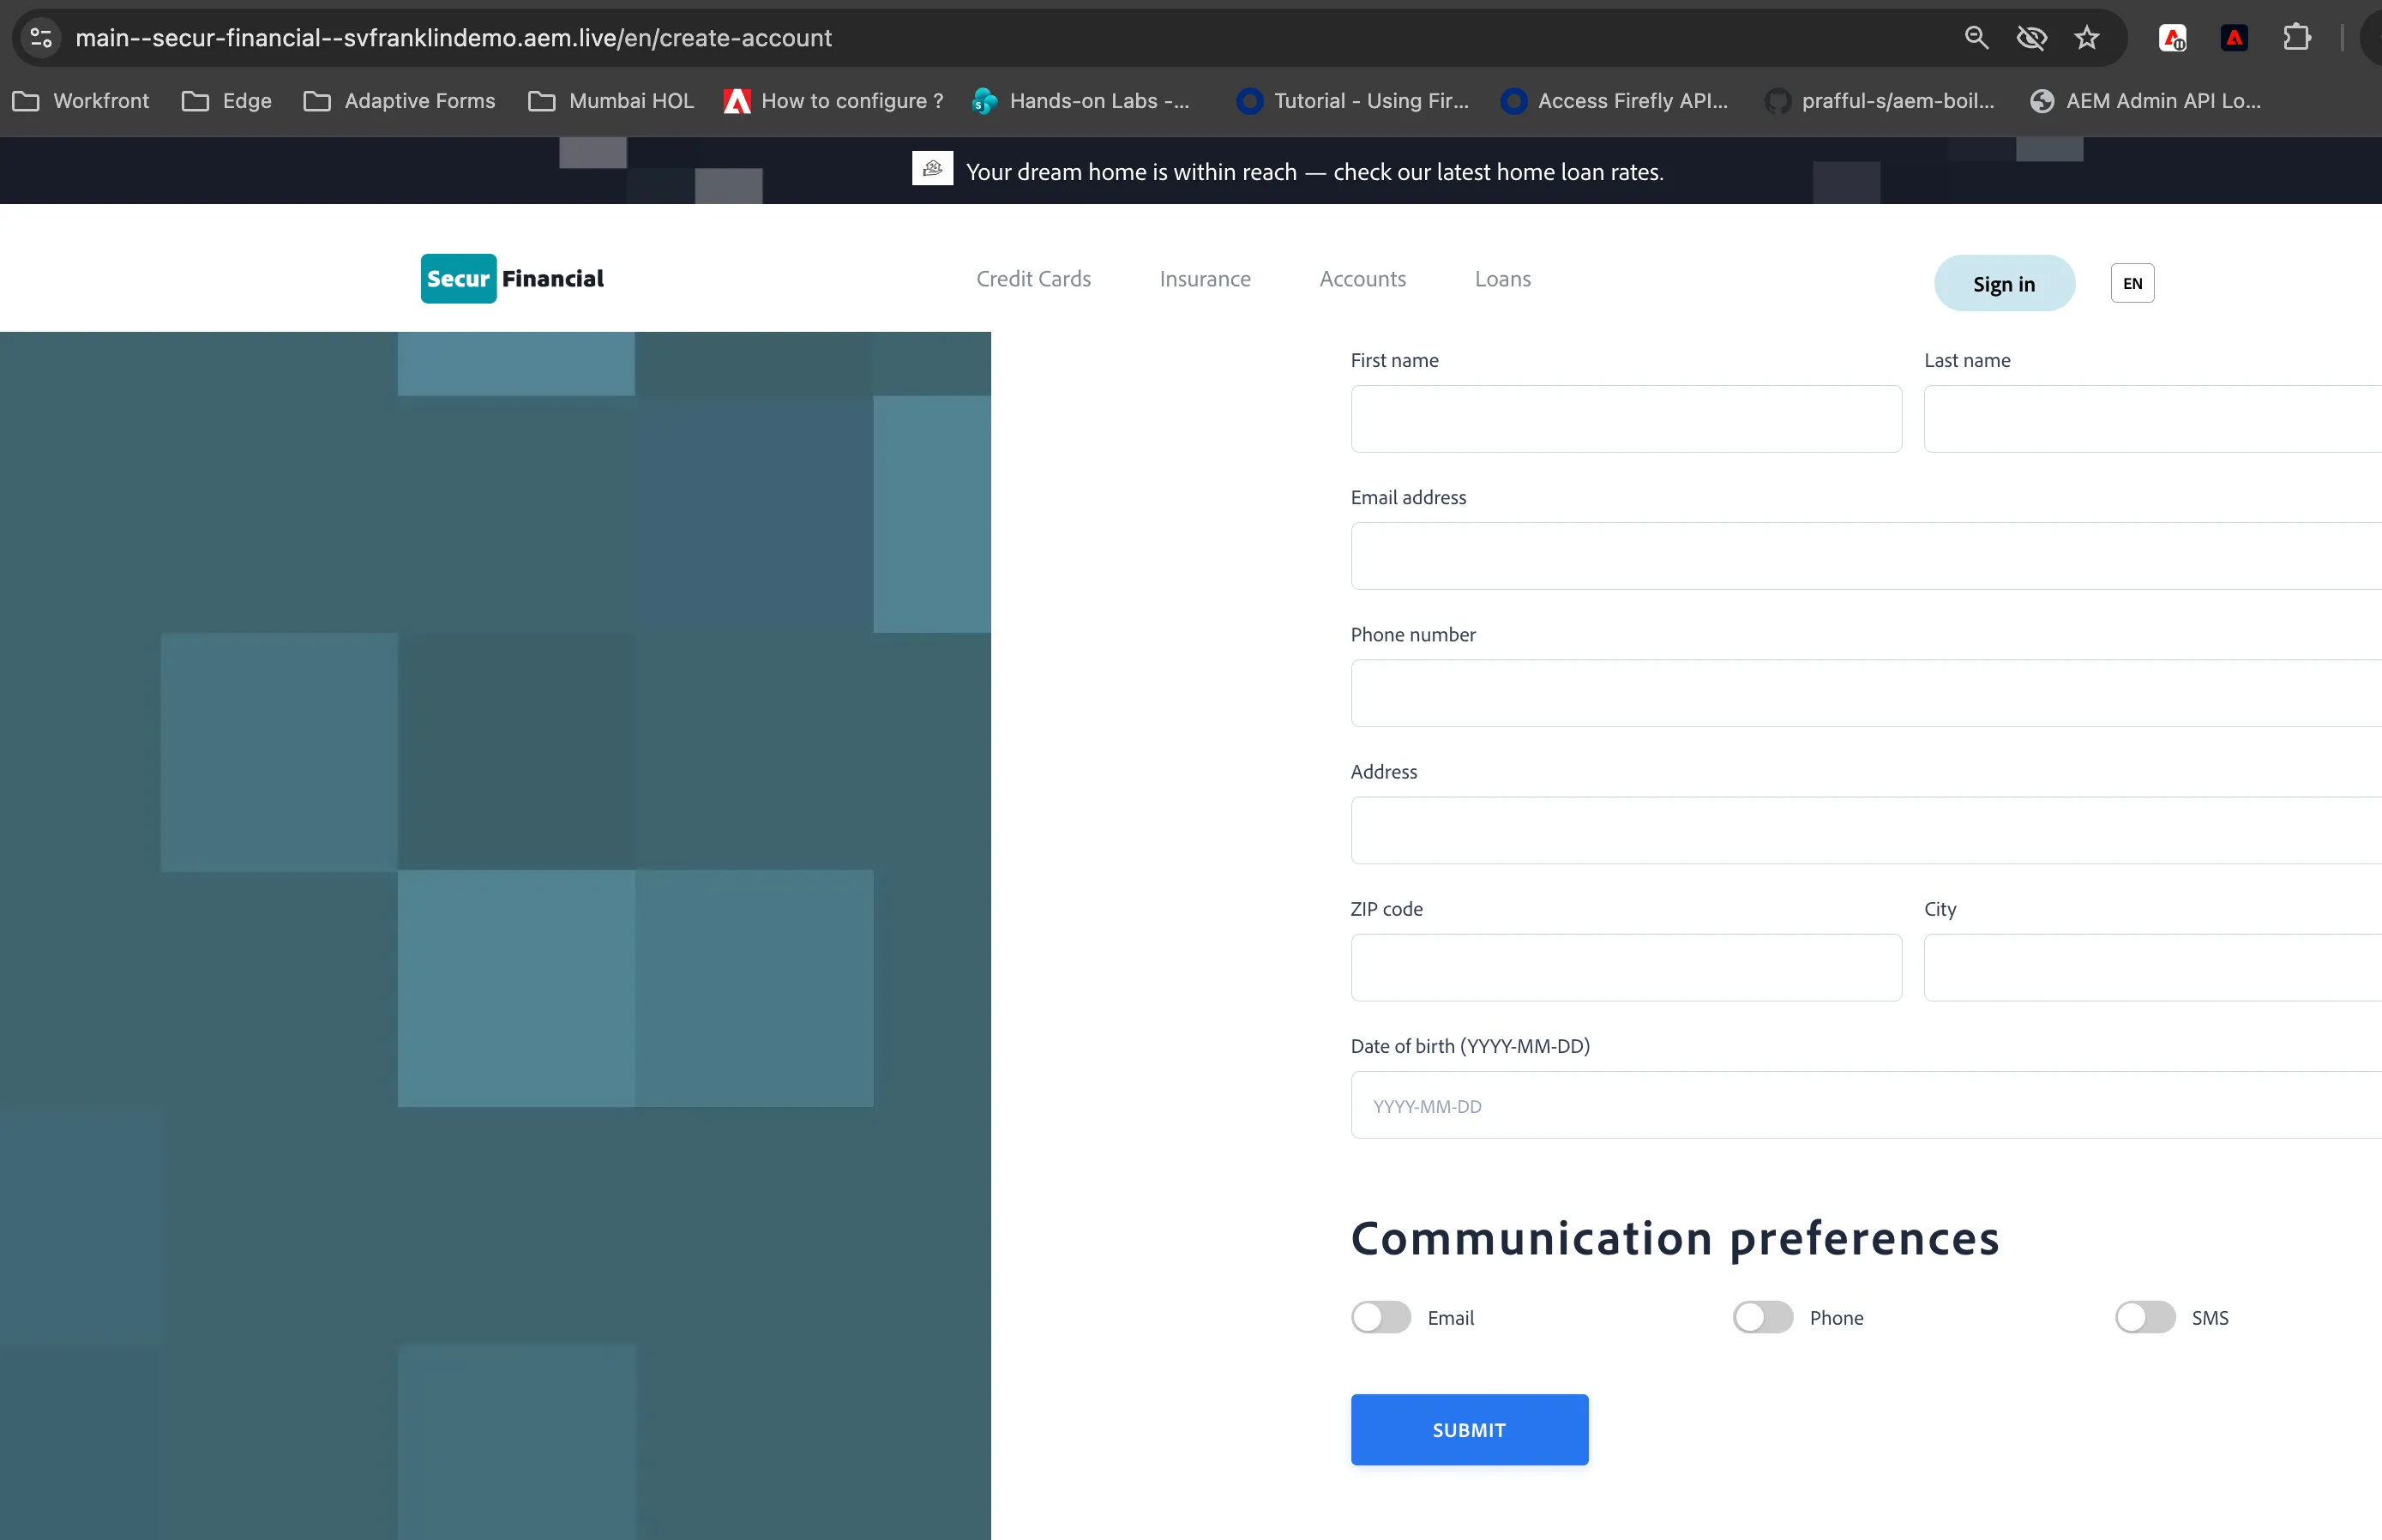This screenshot has height=1540, width=2382.
Task: Bookmark this page with the star icon
Action: coord(2087,38)
